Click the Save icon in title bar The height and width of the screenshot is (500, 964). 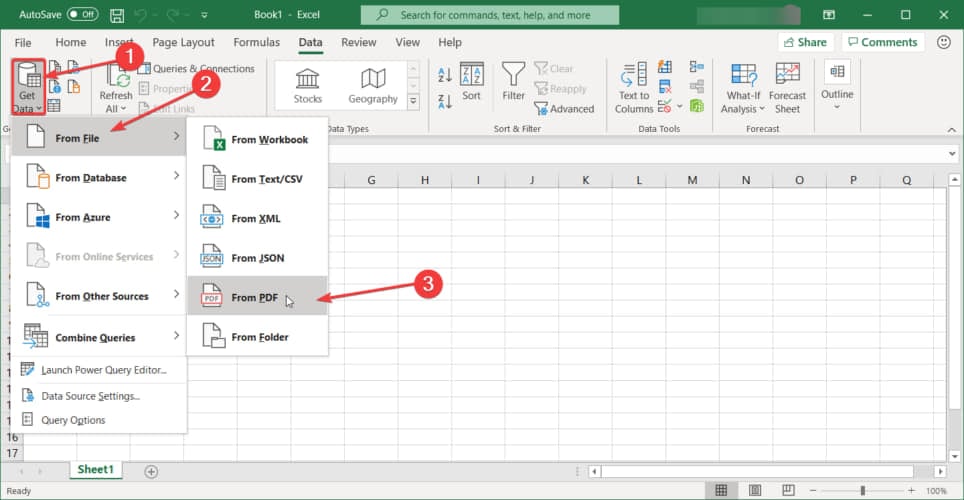click(x=118, y=15)
